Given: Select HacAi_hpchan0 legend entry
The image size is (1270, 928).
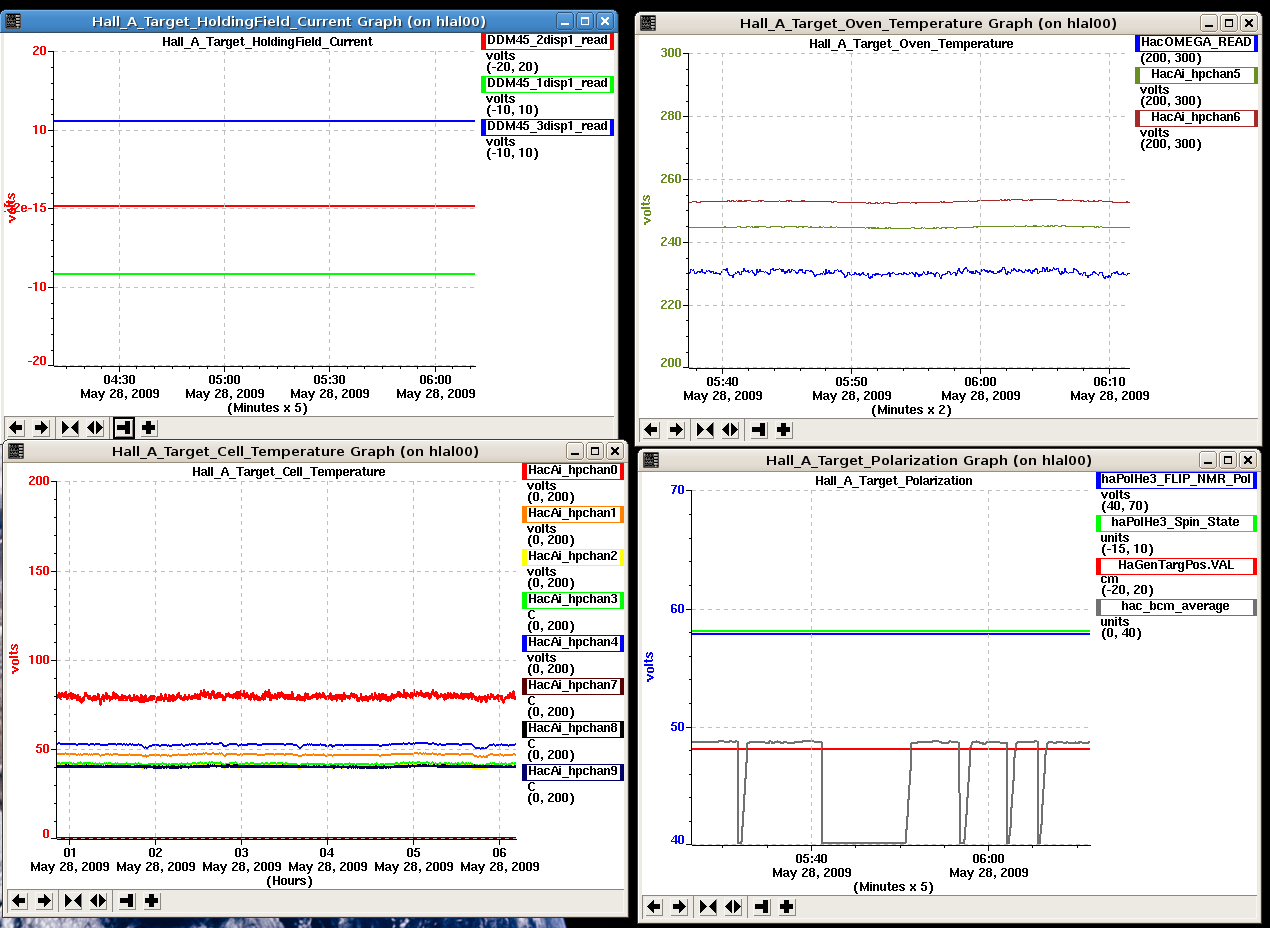Looking at the screenshot, I should (x=573, y=470).
